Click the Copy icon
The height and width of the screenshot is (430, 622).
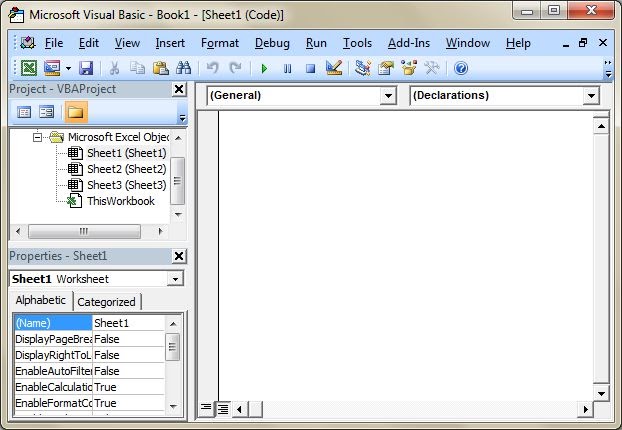(x=137, y=68)
